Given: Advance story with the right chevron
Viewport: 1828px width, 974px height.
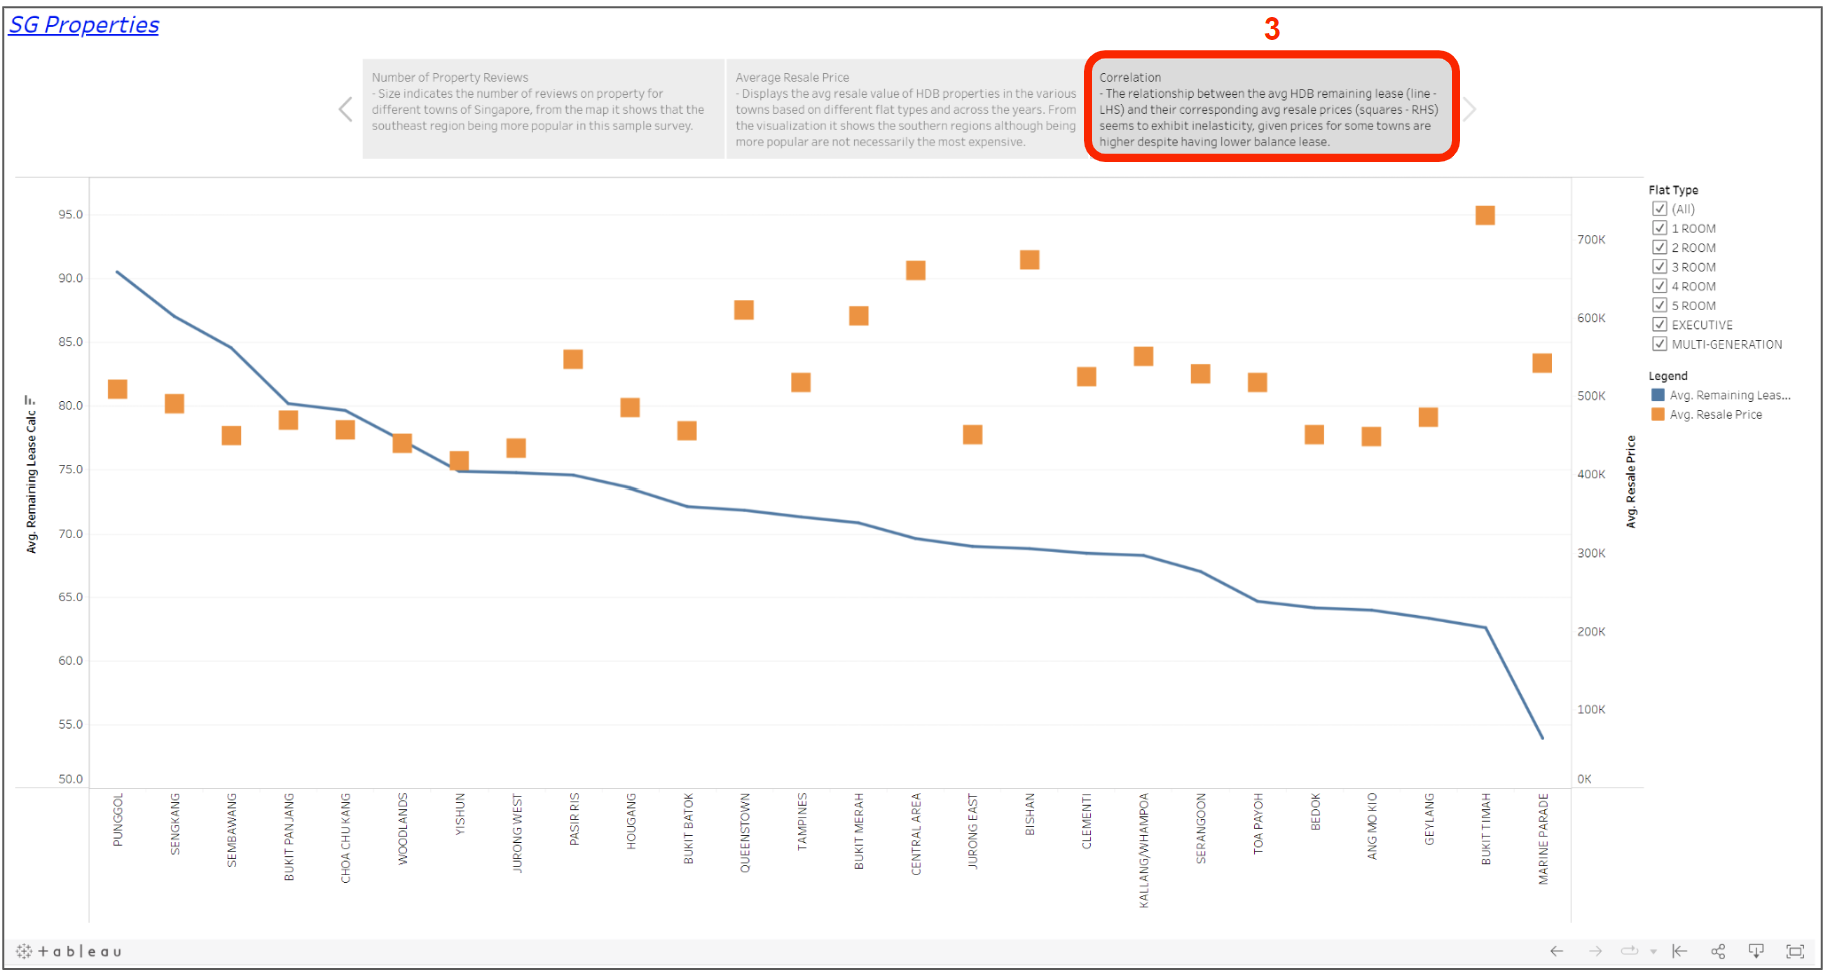Looking at the screenshot, I should (x=1469, y=109).
